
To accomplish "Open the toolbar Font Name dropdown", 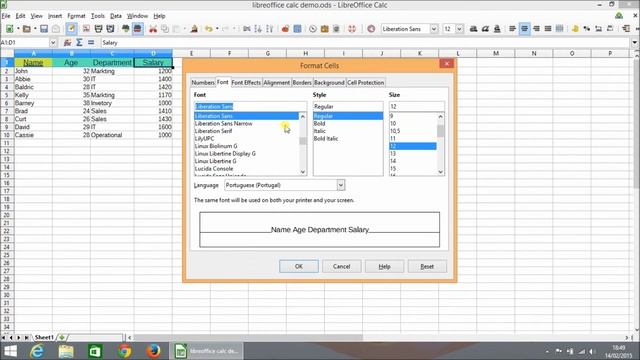I will (434, 29).
